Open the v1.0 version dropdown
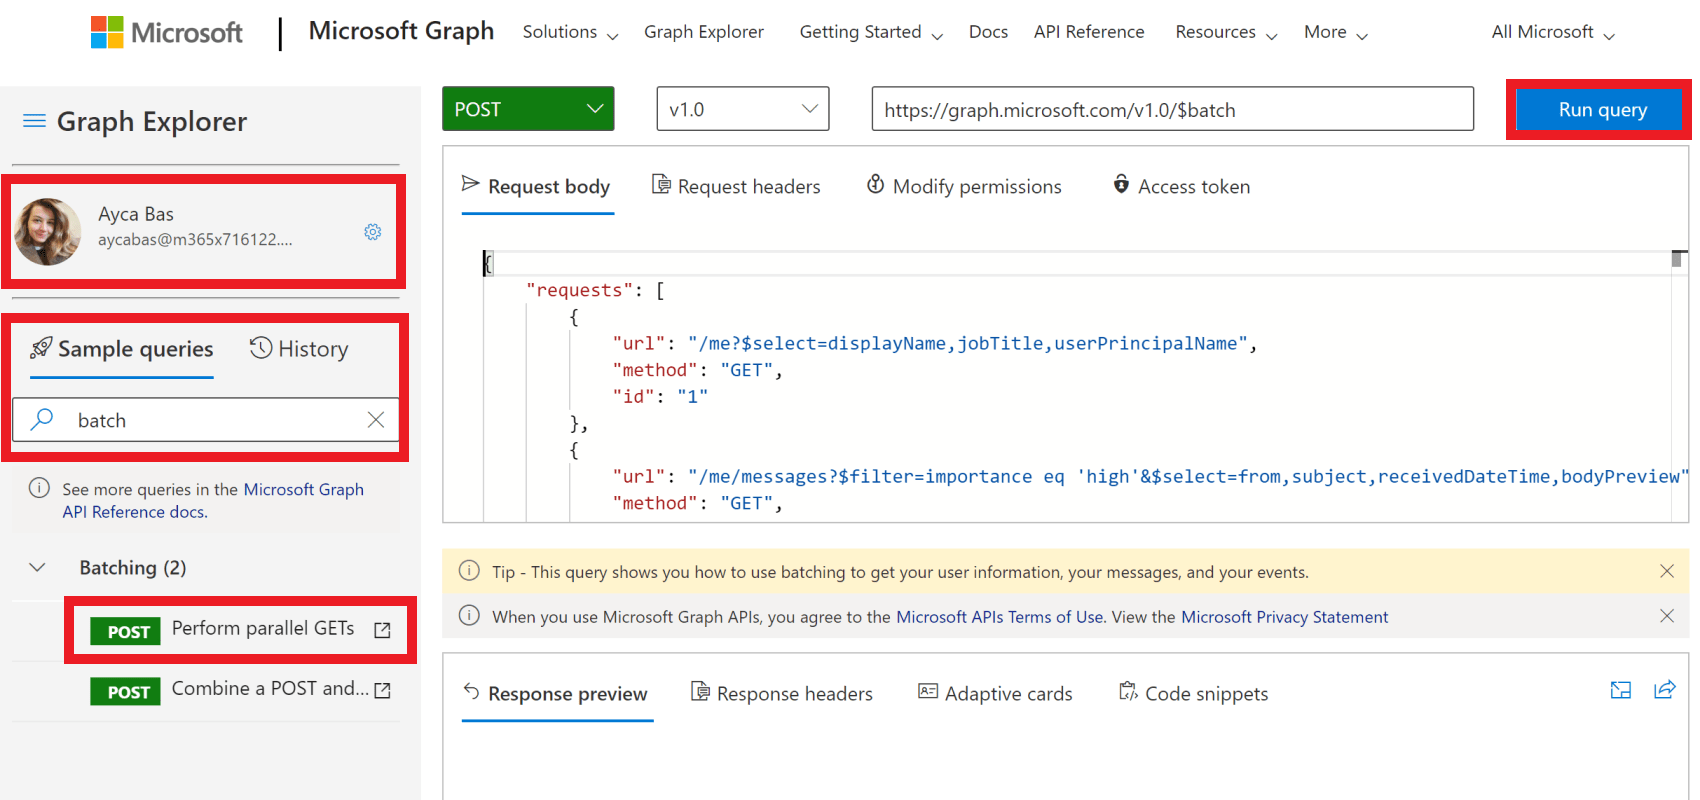This screenshot has width=1700, height=800. coord(743,109)
